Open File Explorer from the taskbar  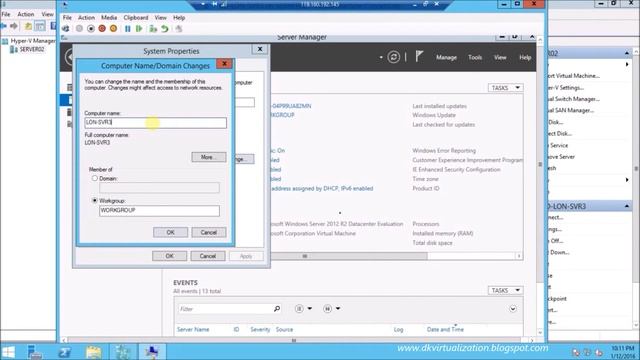pyautogui.click(x=93, y=352)
